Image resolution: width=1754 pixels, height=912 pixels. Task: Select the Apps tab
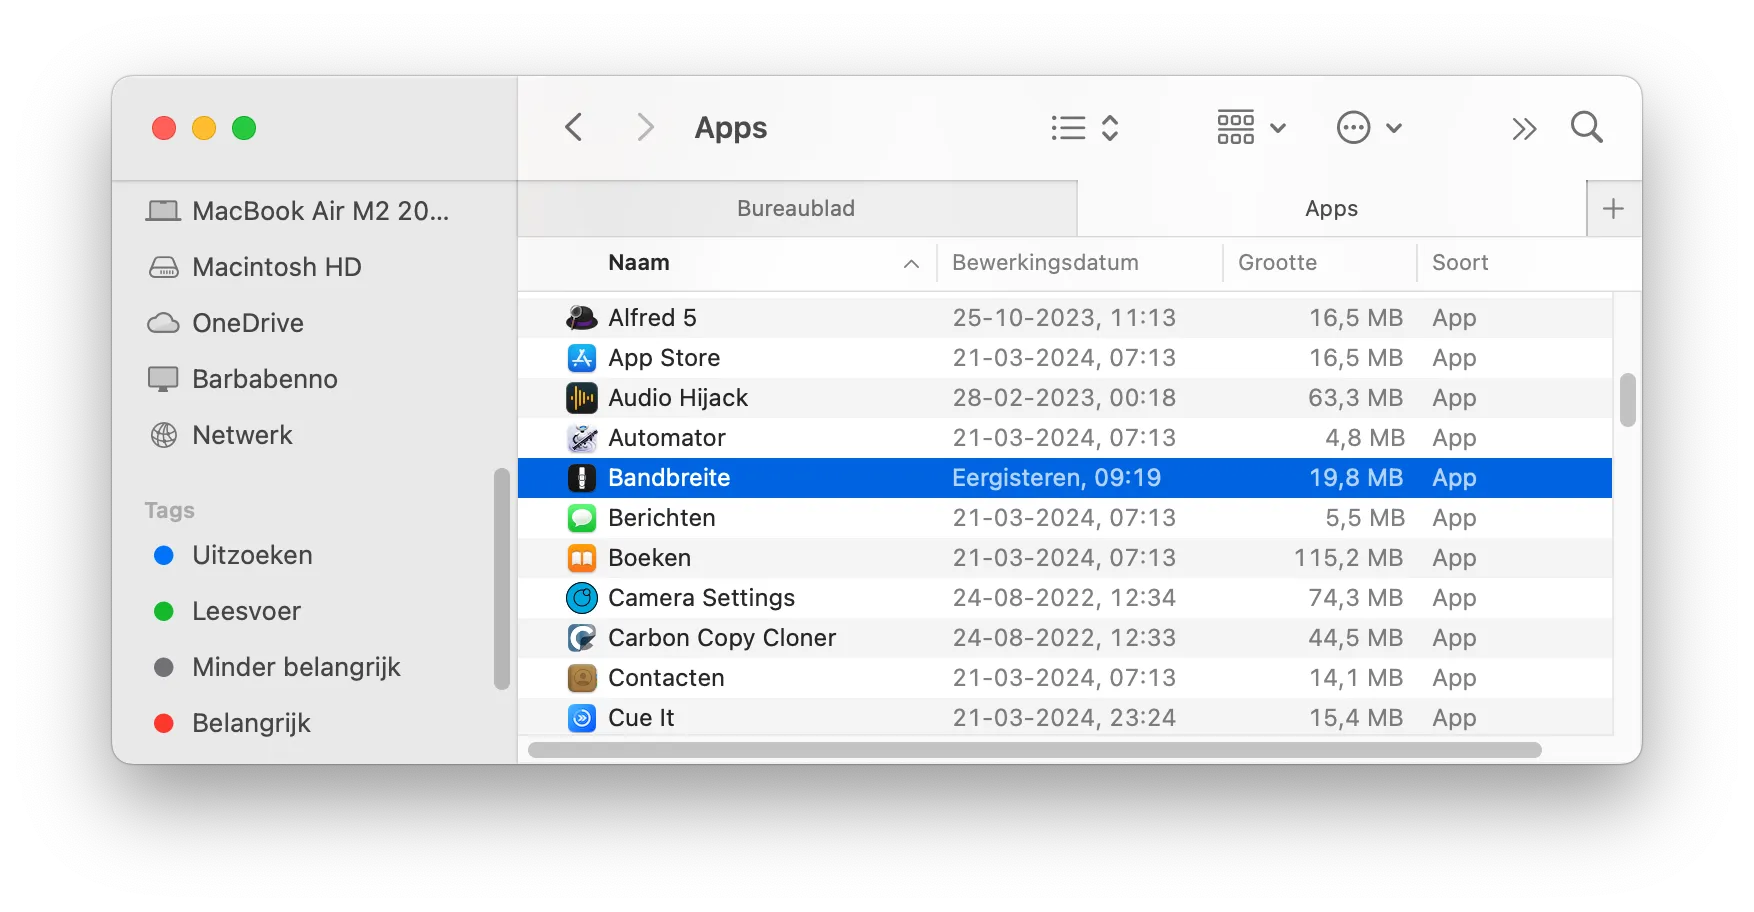pos(1331,208)
